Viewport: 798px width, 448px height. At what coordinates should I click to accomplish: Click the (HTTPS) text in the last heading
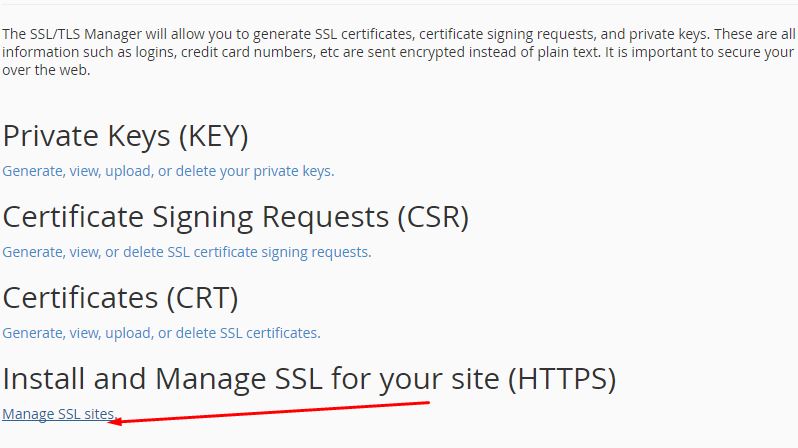(562, 379)
